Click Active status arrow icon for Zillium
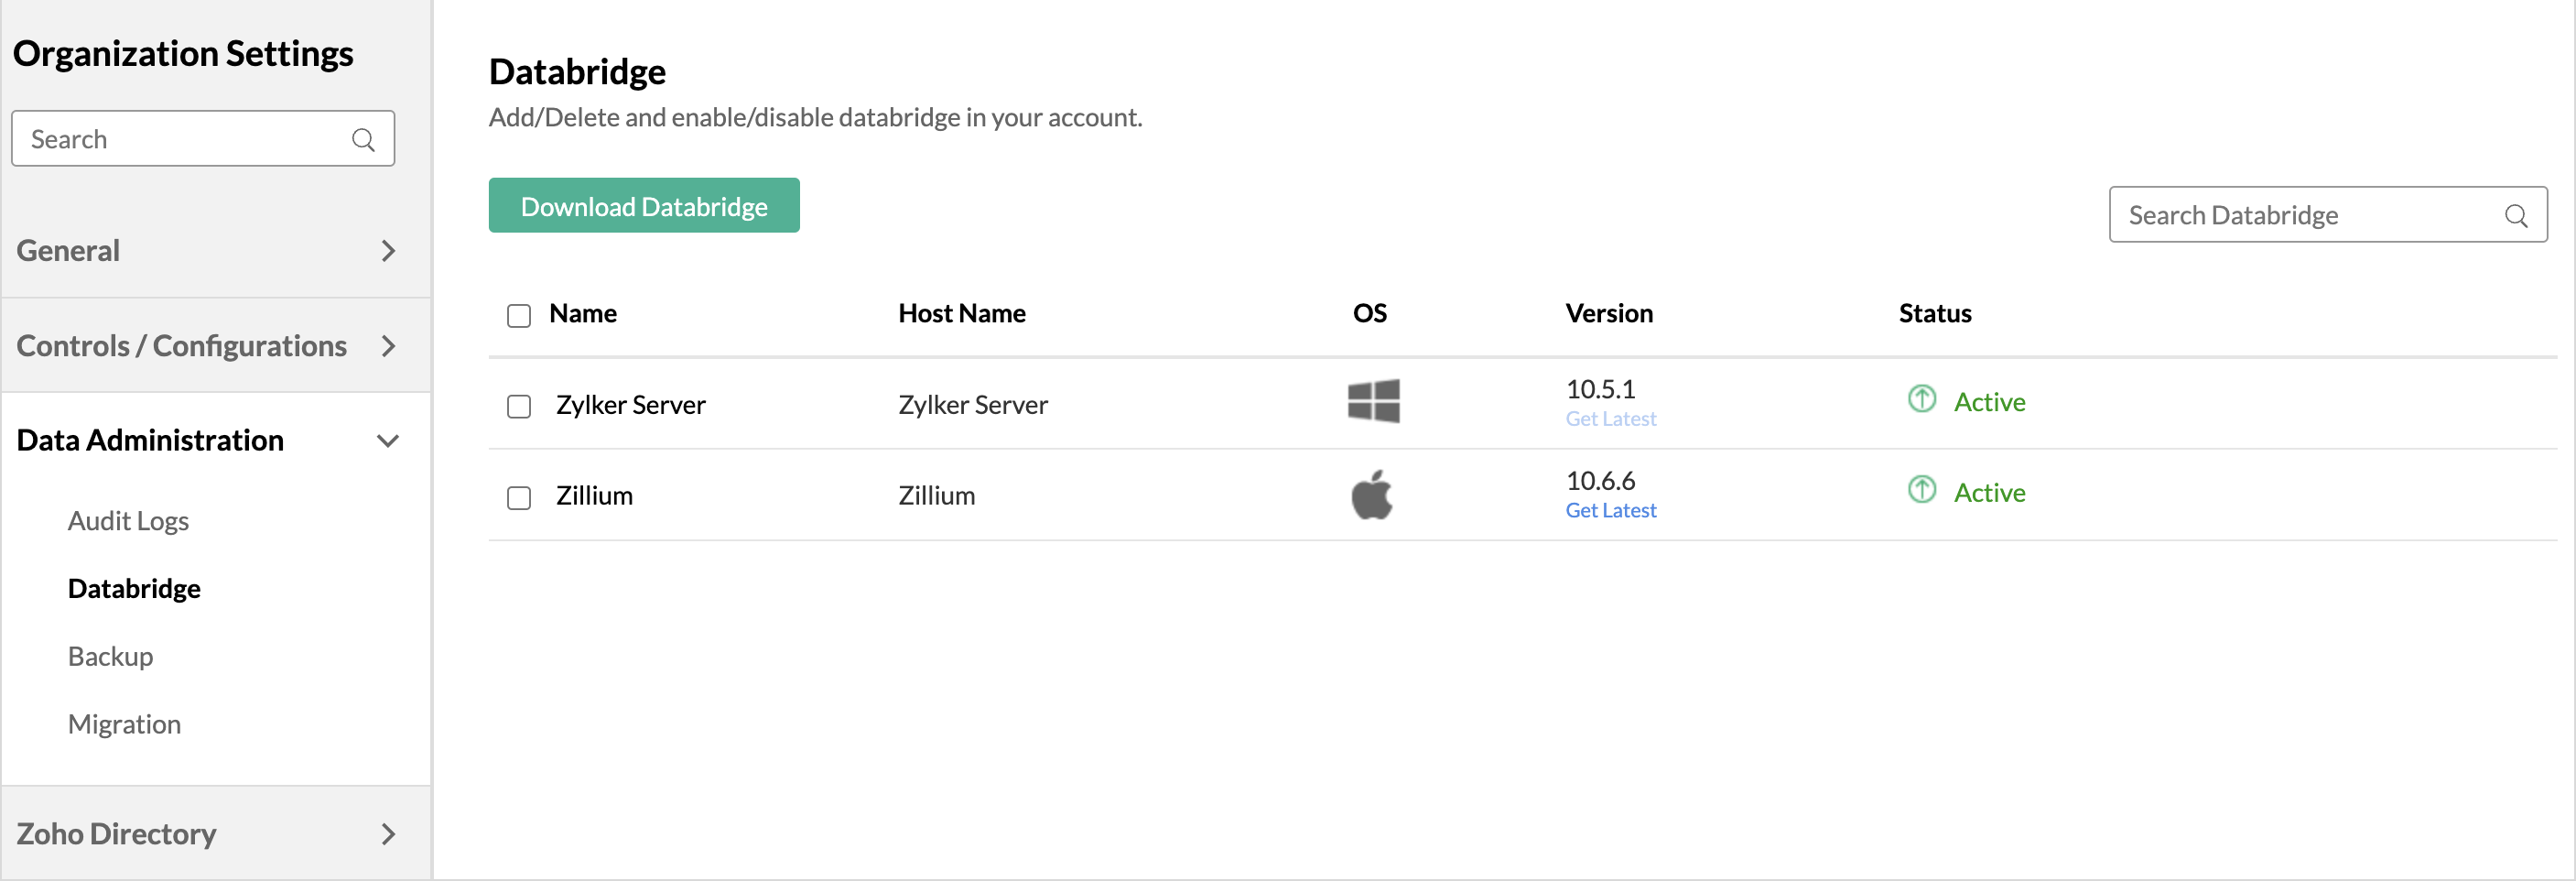2576x881 pixels. point(1921,489)
